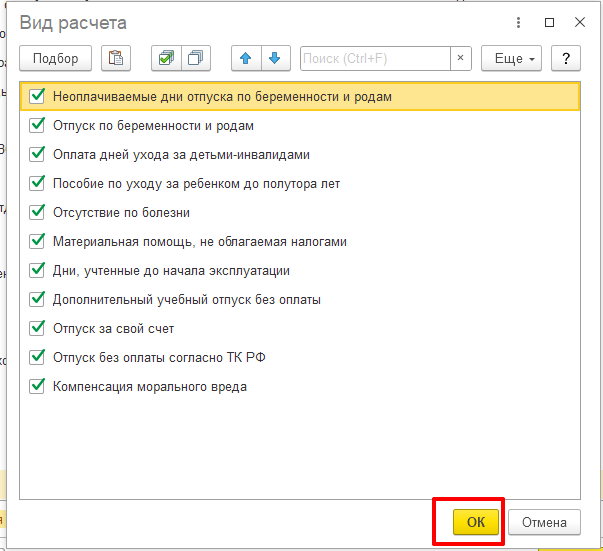Click the Подбор button
The width and height of the screenshot is (603, 551).
pos(55,58)
